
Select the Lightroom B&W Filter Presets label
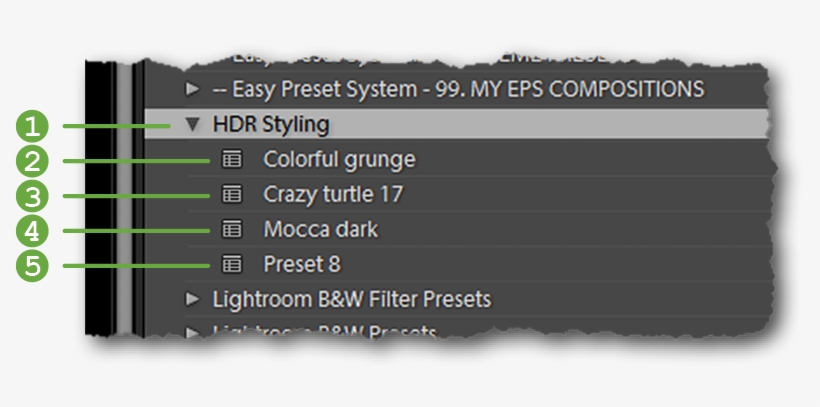point(352,299)
